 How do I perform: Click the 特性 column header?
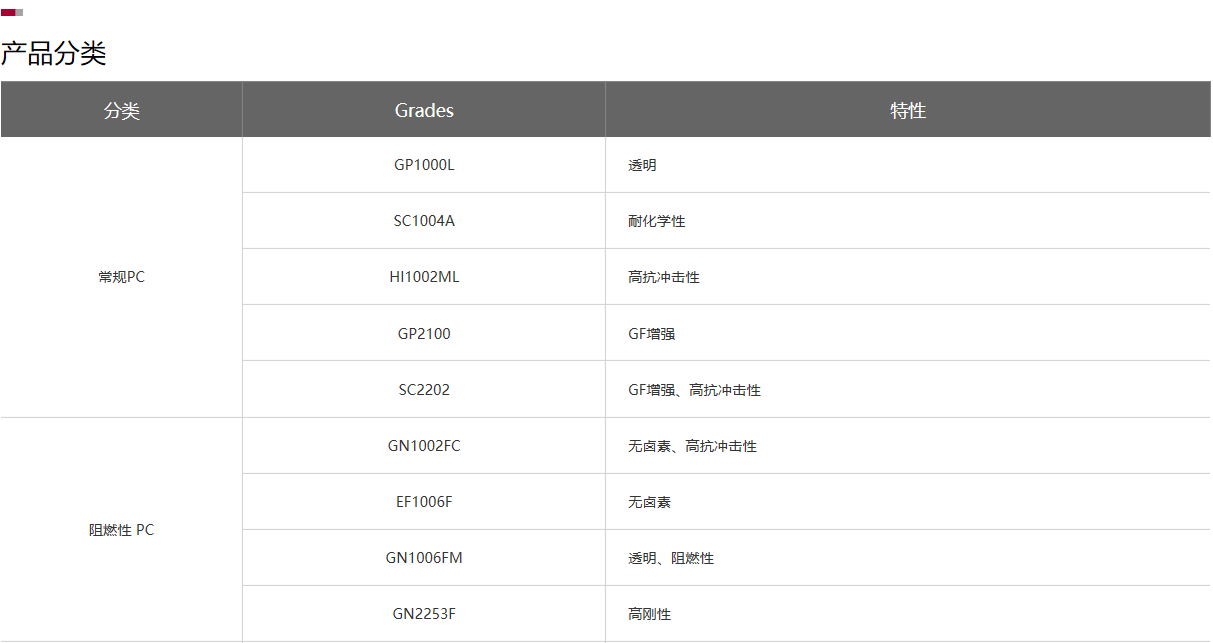point(908,111)
